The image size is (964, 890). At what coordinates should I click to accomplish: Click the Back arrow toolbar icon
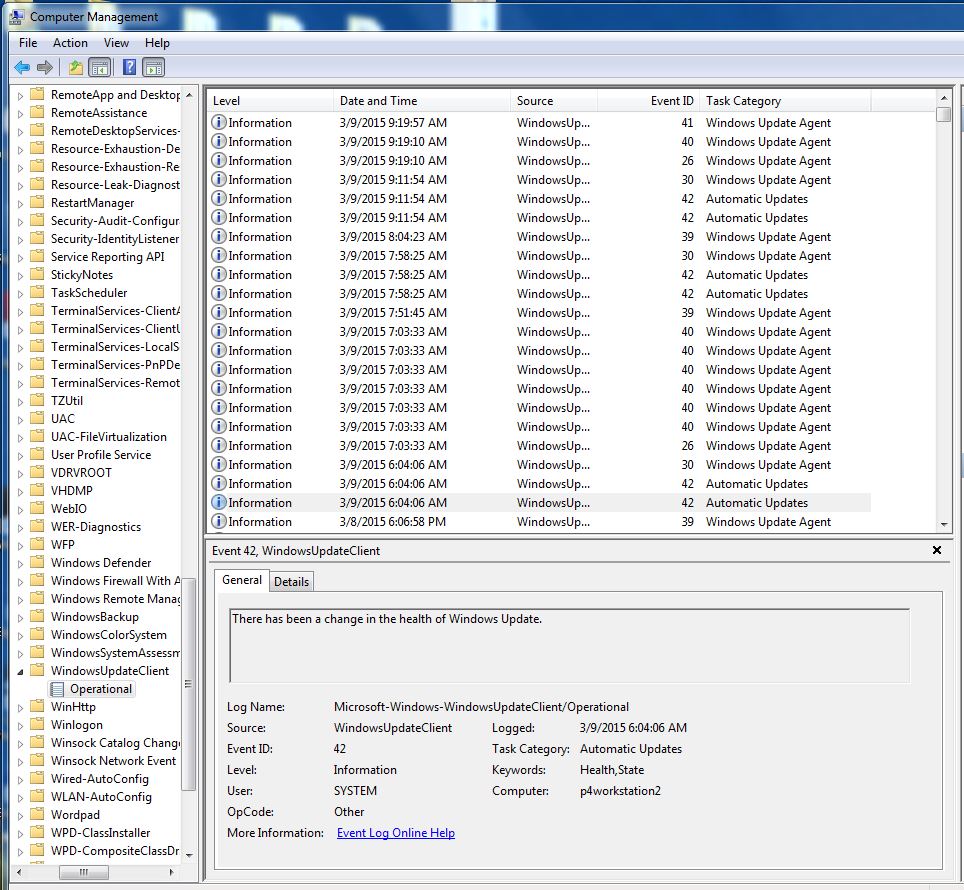pyautogui.click(x=21, y=68)
